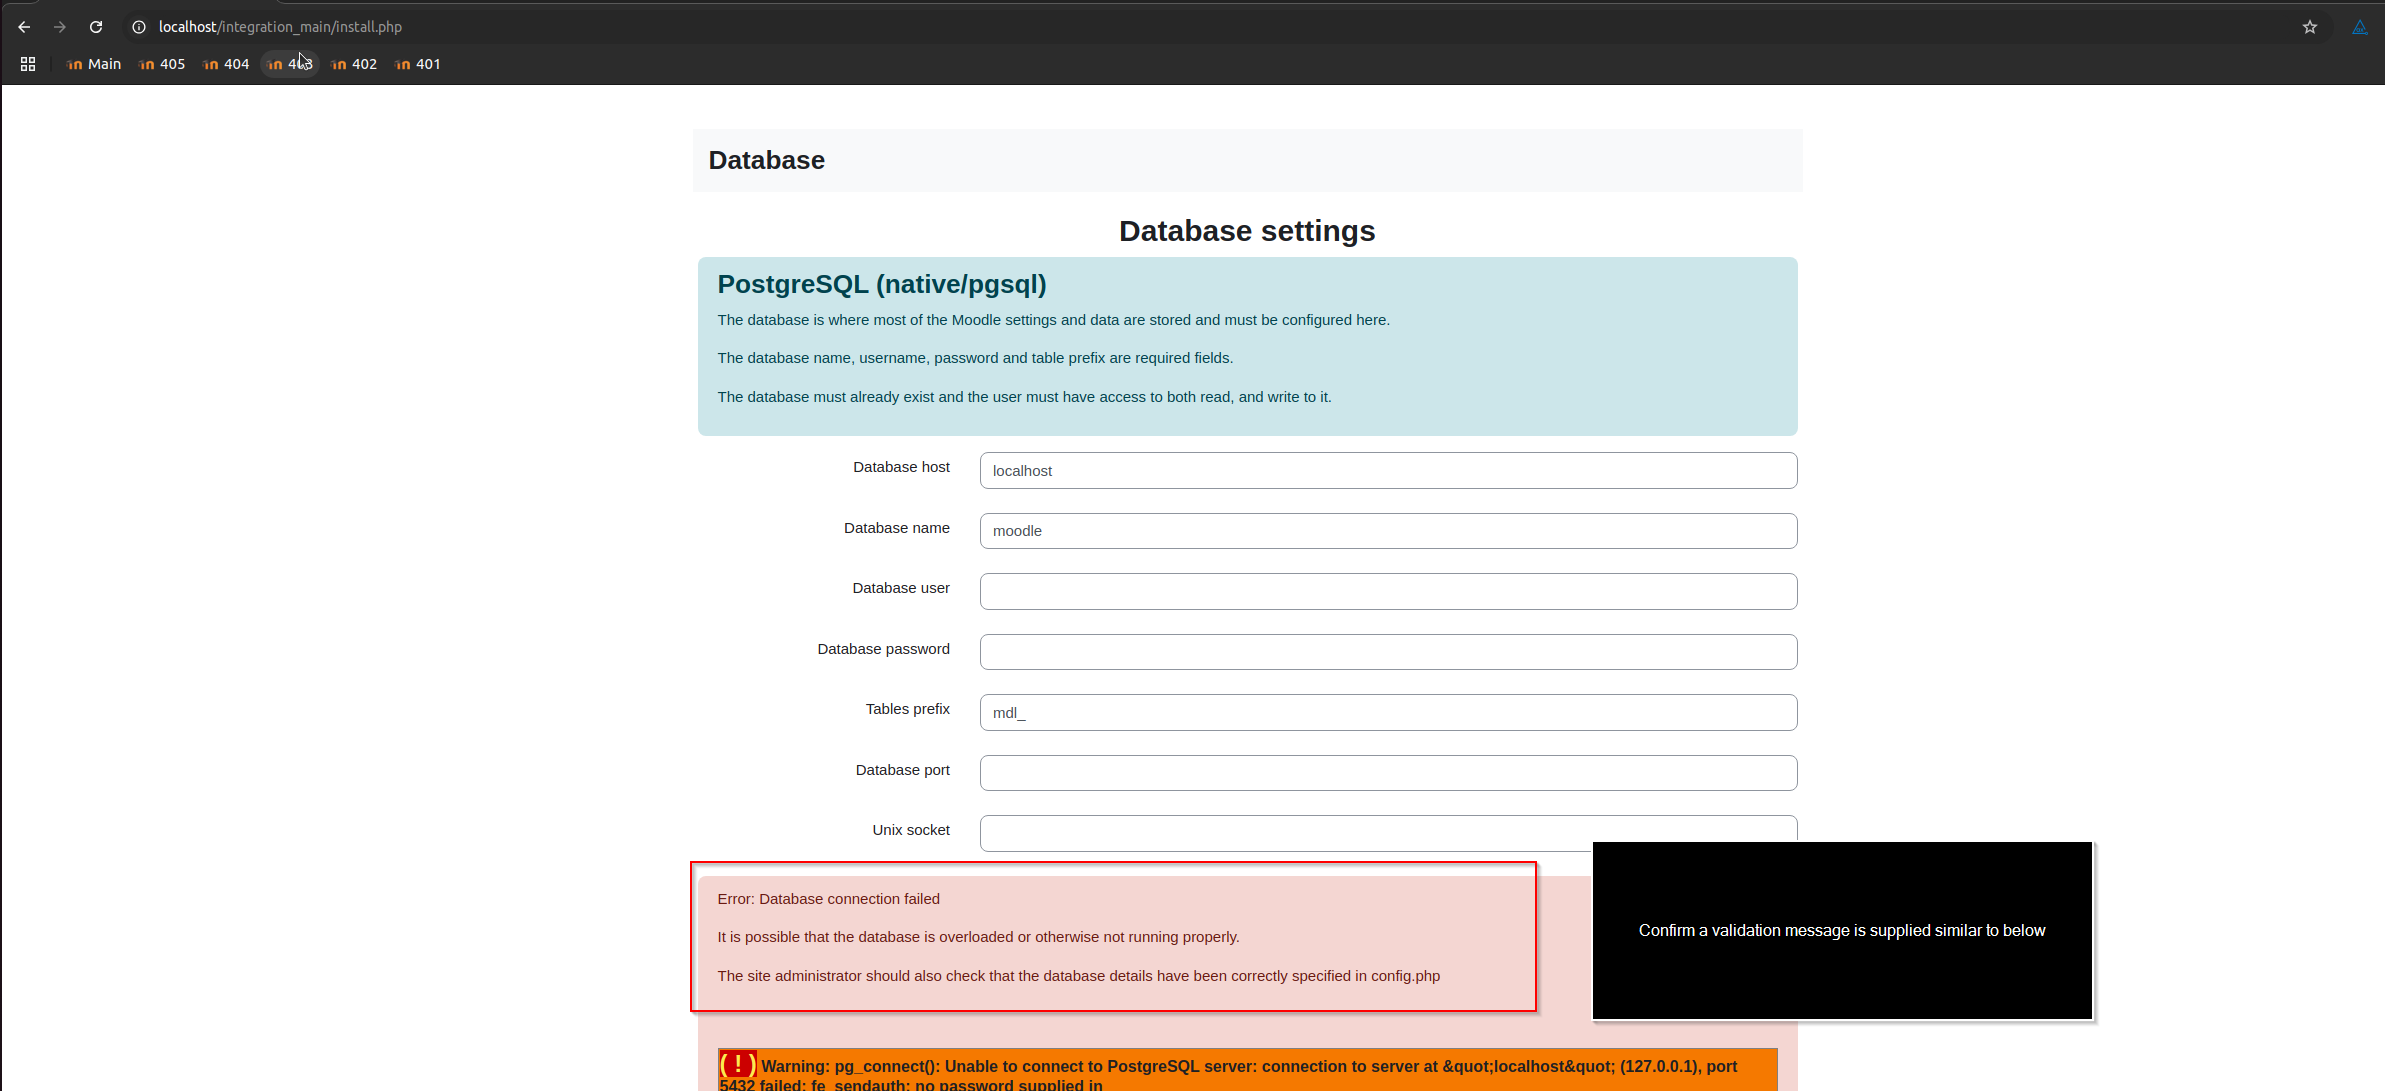View site information icon in address bar
Viewport: 2385px width, 1091px height.
[139, 27]
